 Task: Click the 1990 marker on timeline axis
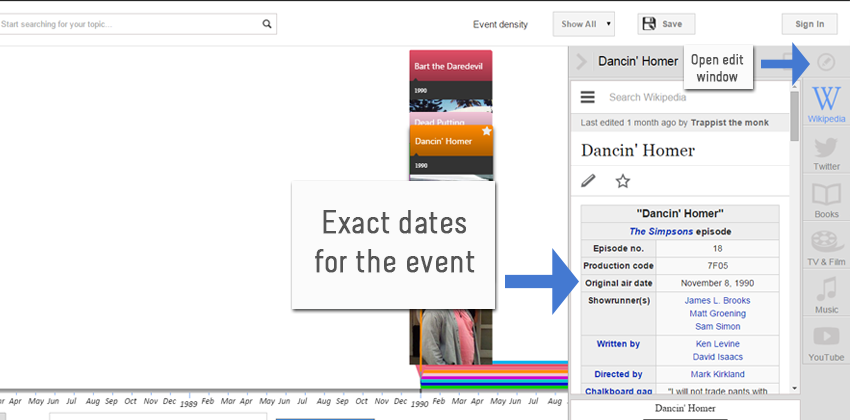coord(421,404)
